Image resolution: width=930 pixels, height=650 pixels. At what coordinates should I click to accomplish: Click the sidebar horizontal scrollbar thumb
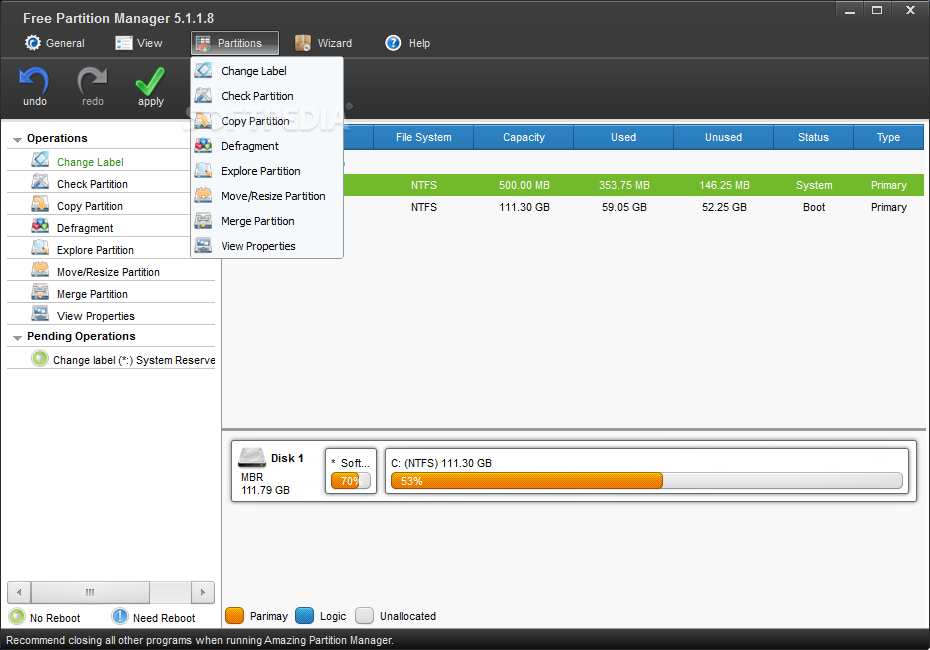tap(90, 592)
